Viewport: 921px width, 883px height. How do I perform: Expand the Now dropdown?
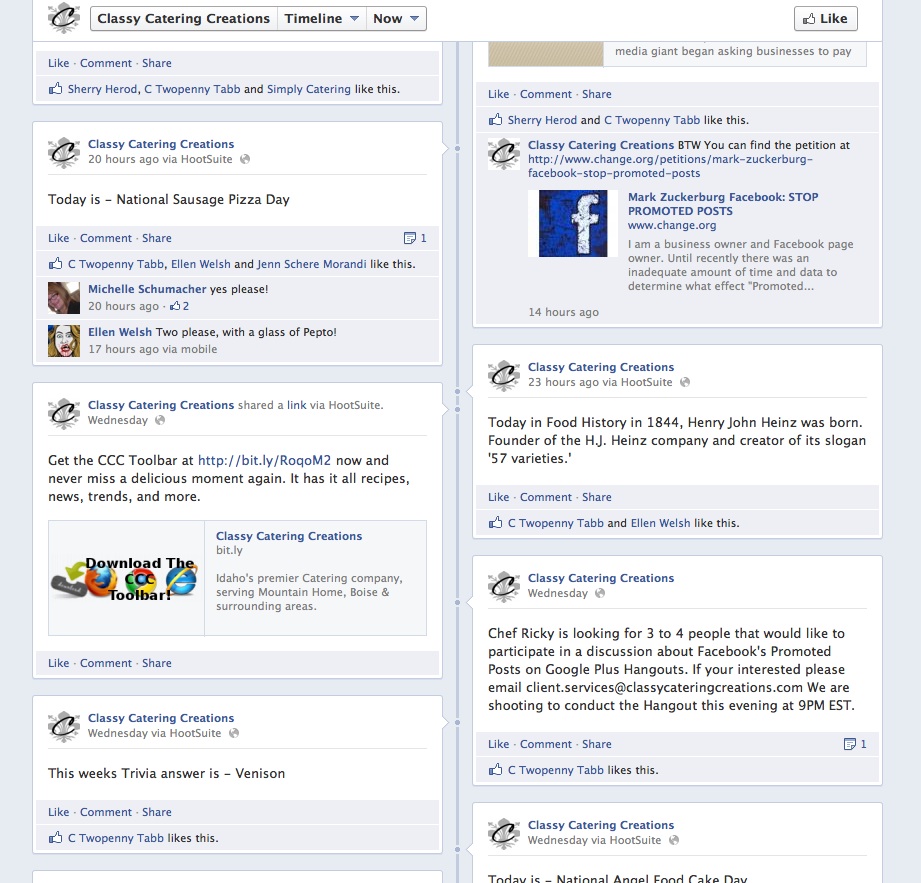coord(396,19)
